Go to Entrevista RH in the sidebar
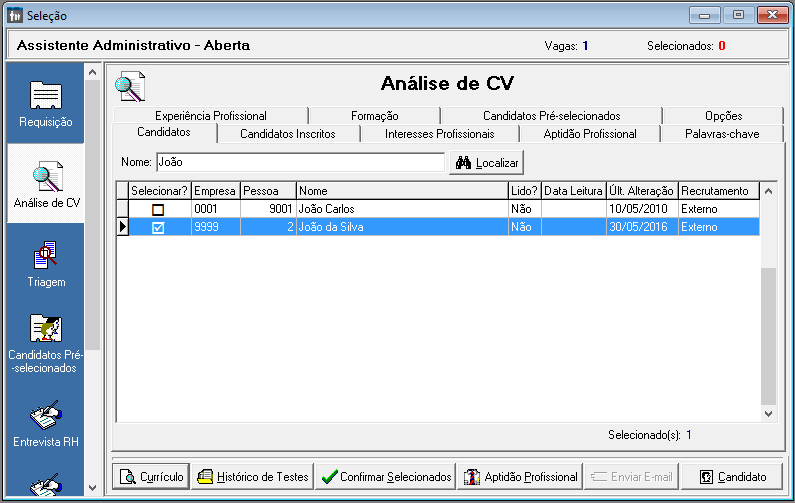This screenshot has height=503, width=795. 46,423
